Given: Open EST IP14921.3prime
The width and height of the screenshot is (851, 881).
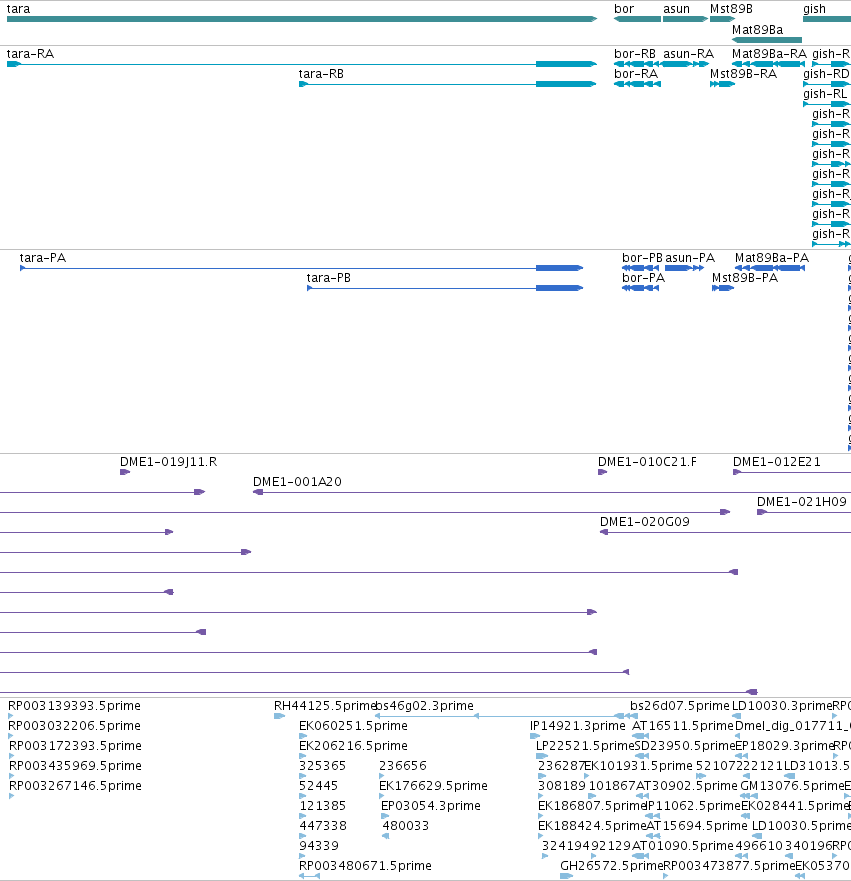Looking at the screenshot, I should [535, 736].
